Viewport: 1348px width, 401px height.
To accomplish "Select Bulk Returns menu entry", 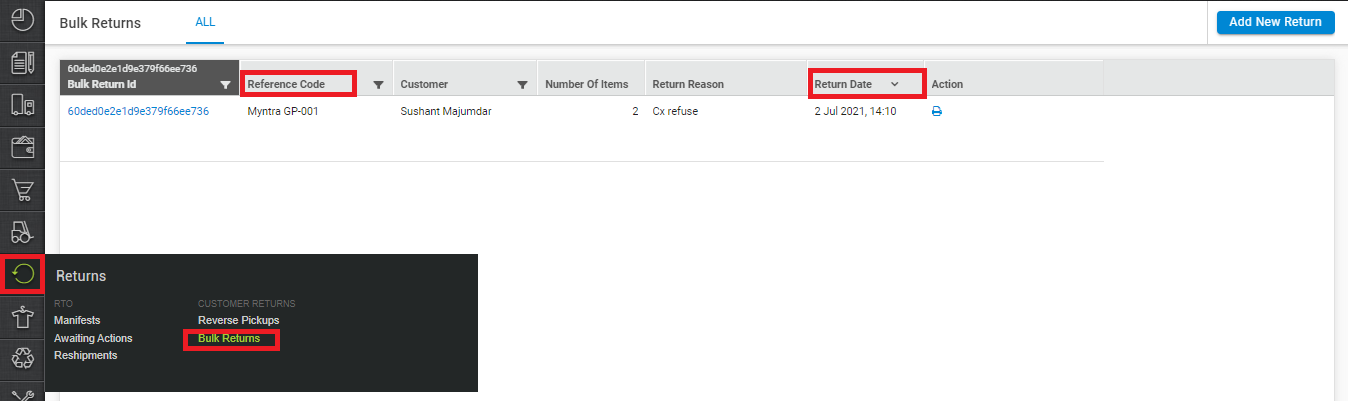I will tap(229, 338).
